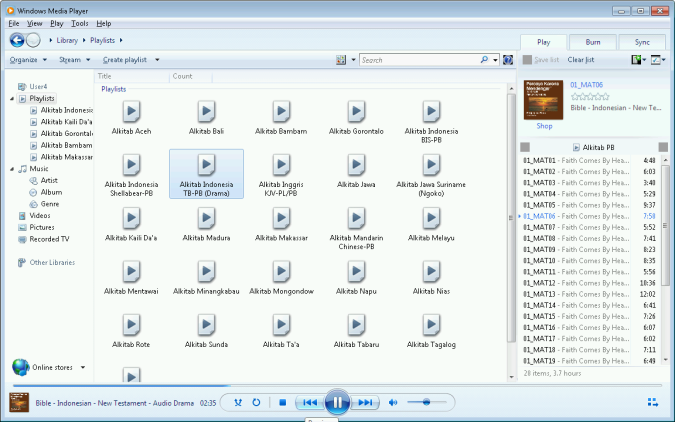
Task: Click the playback seek bar
Action: tap(337, 385)
